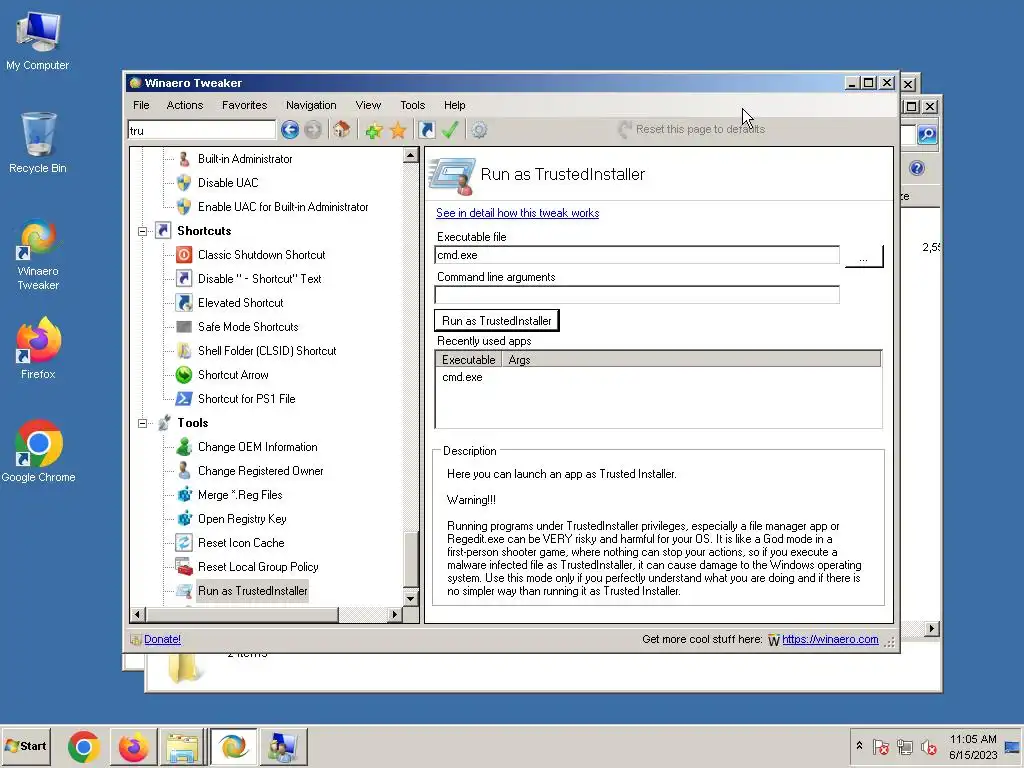Select Reset Icon Cache tool
Screen dimensions: 1024x768
(241, 543)
